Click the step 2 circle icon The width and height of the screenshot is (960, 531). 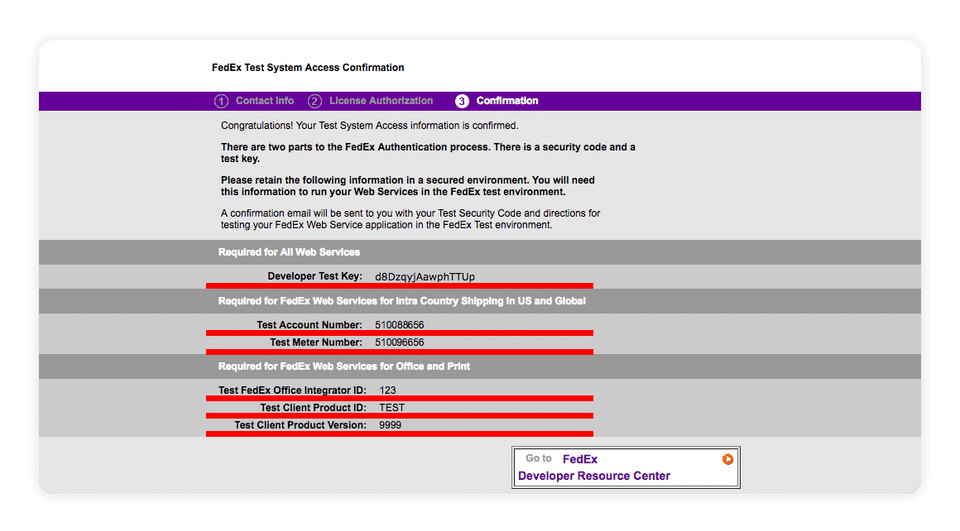[x=315, y=101]
